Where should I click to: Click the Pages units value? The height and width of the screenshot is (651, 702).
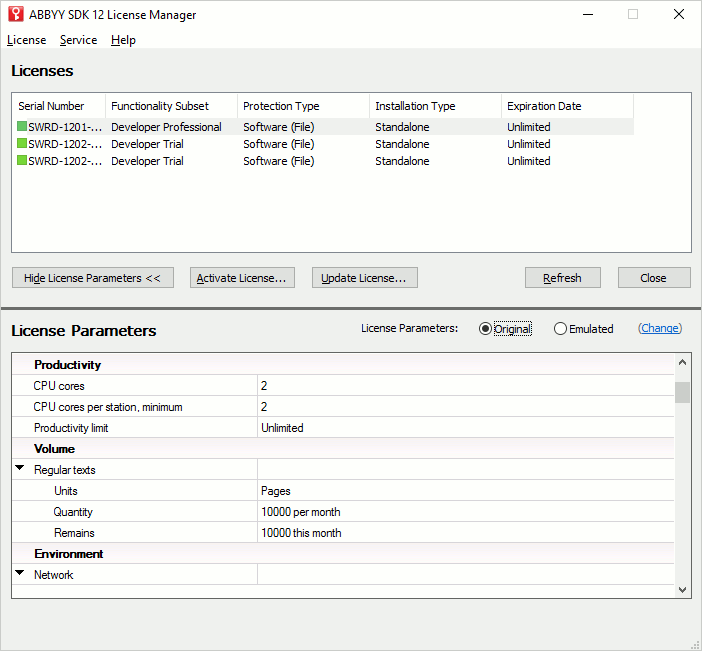[276, 491]
